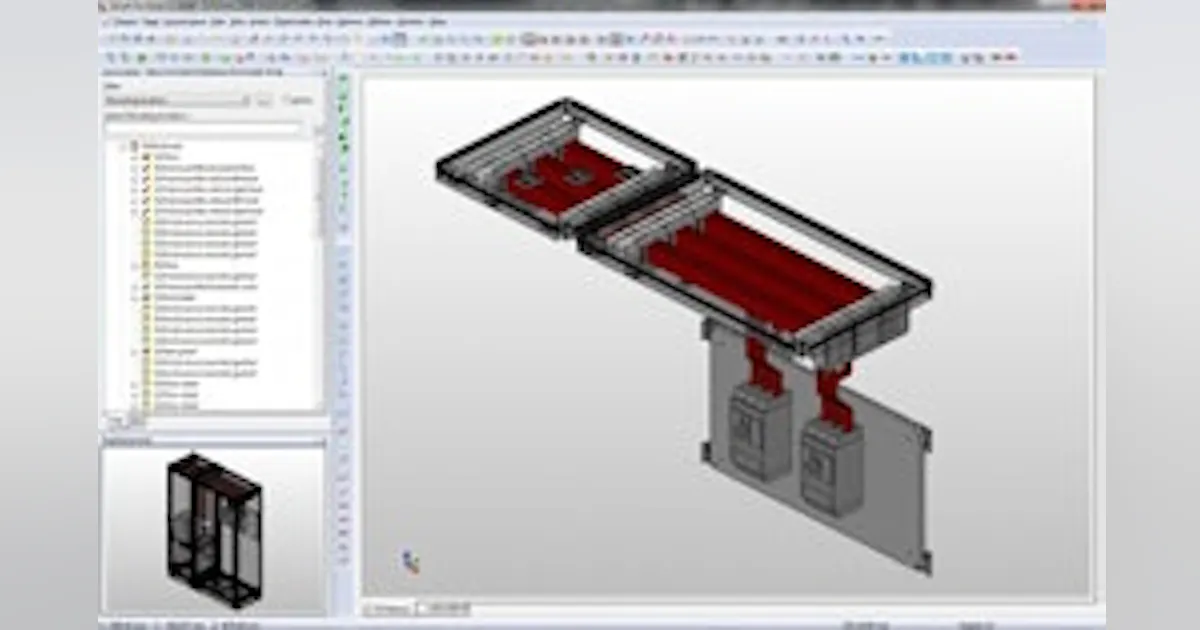Click the assembly icon at the tree root
The width and height of the screenshot is (1200, 630).
pos(133,145)
